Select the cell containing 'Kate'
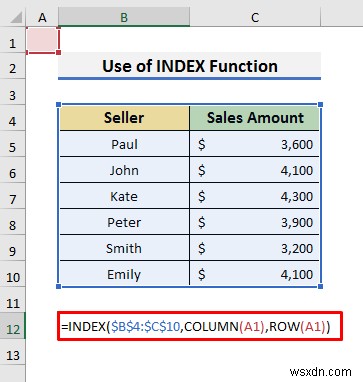This screenshot has width=363, height=382. [124, 196]
